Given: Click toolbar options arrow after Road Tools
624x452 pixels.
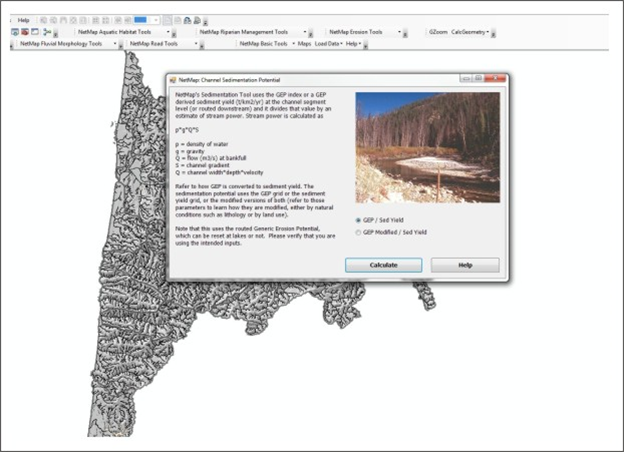Looking at the screenshot, I should pyautogui.click(x=202, y=47).
